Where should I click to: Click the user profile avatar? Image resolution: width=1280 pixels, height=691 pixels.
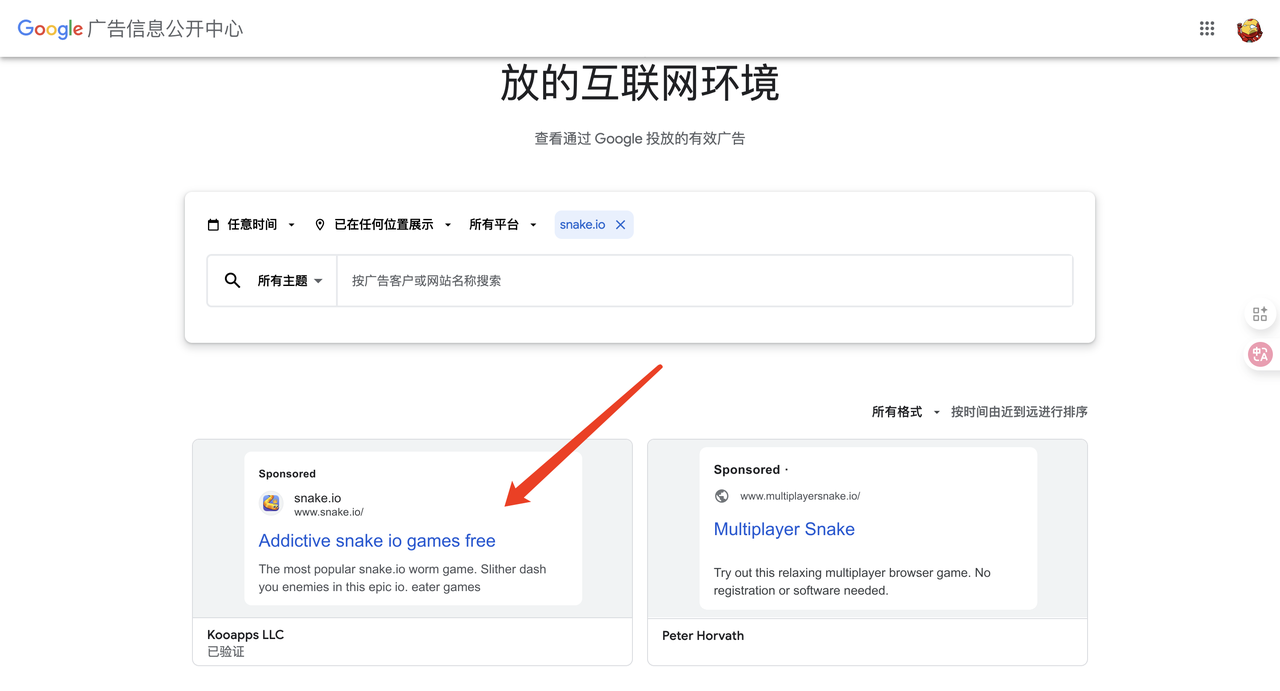tap(1249, 30)
